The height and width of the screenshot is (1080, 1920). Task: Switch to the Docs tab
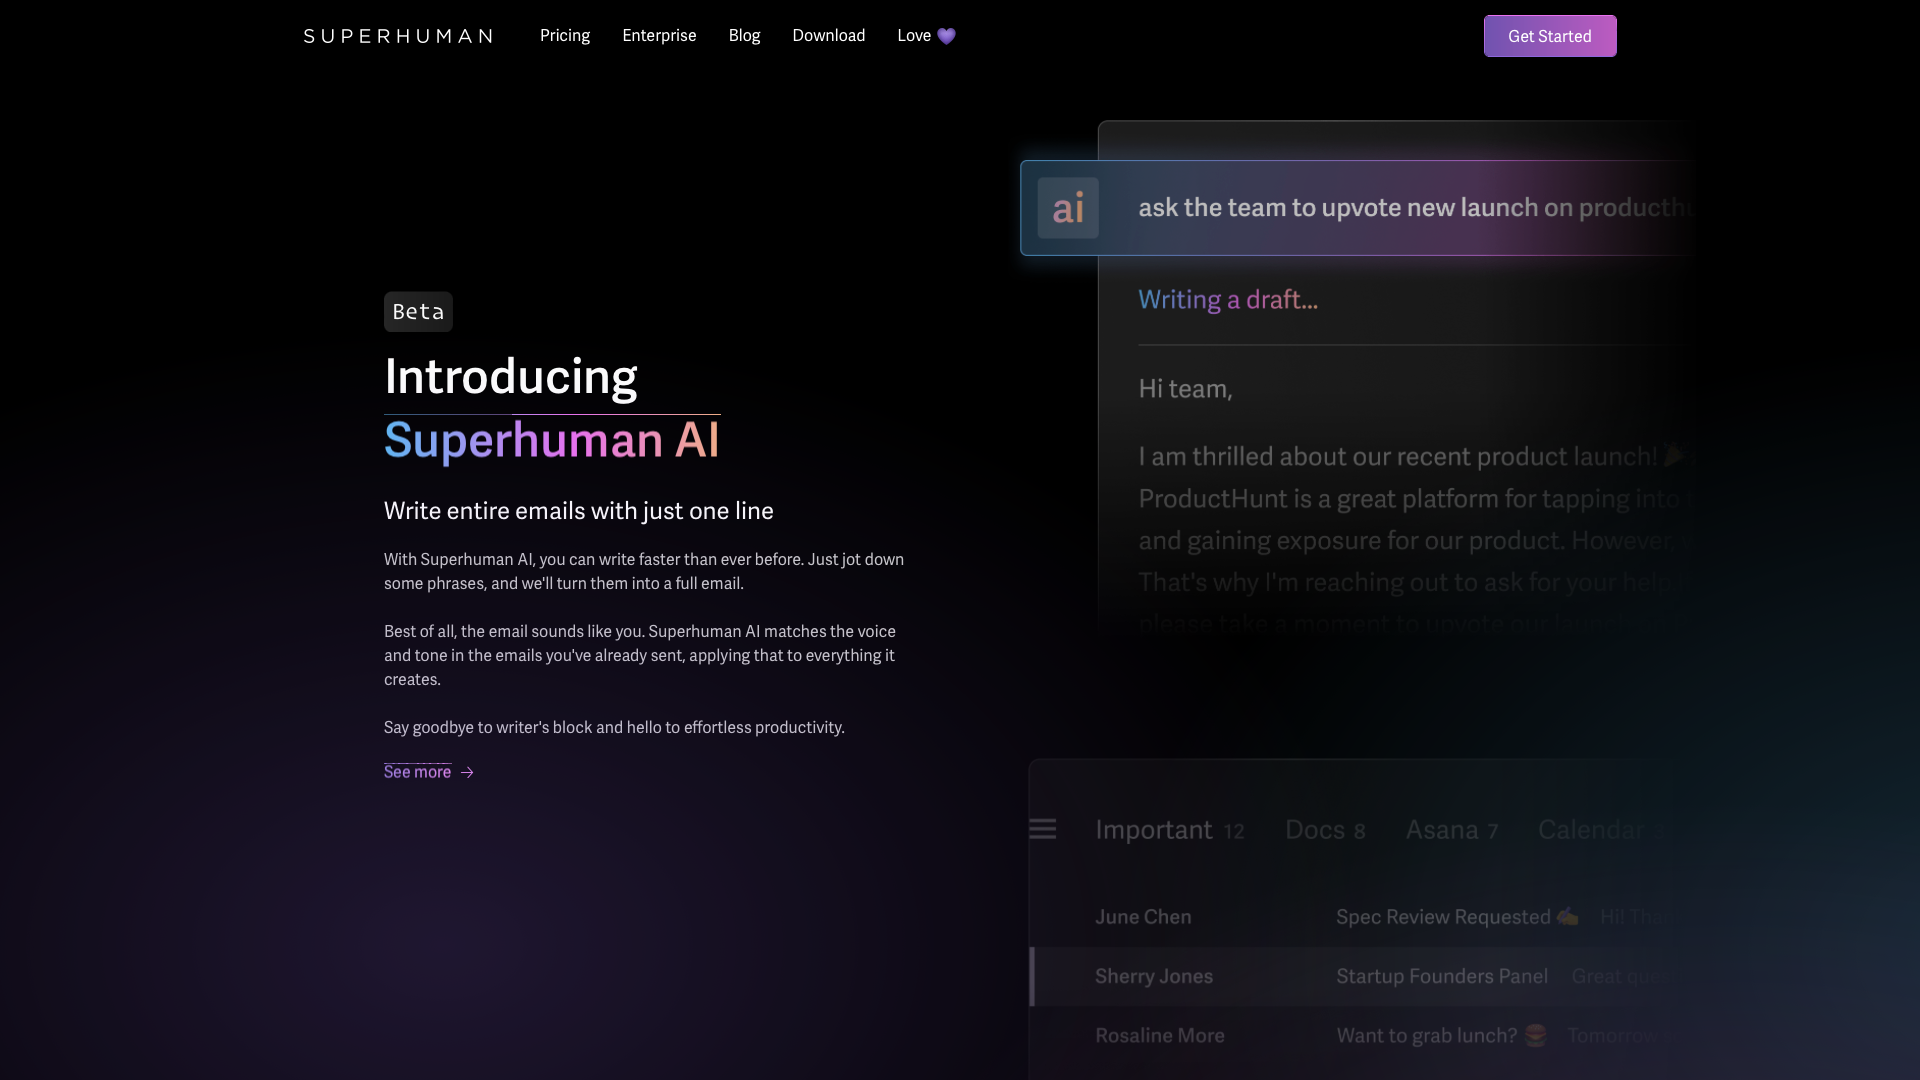pos(1325,830)
